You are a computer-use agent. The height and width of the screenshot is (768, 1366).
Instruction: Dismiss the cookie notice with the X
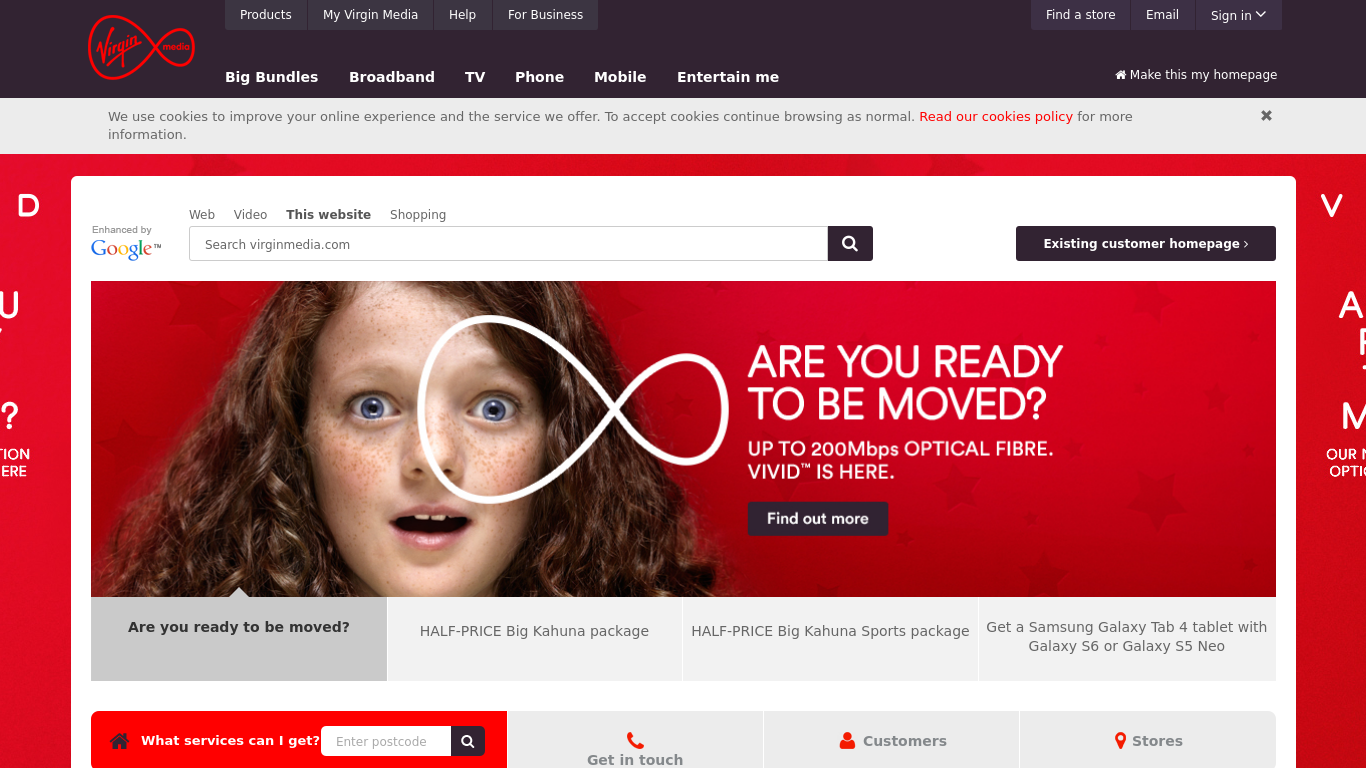click(1266, 116)
